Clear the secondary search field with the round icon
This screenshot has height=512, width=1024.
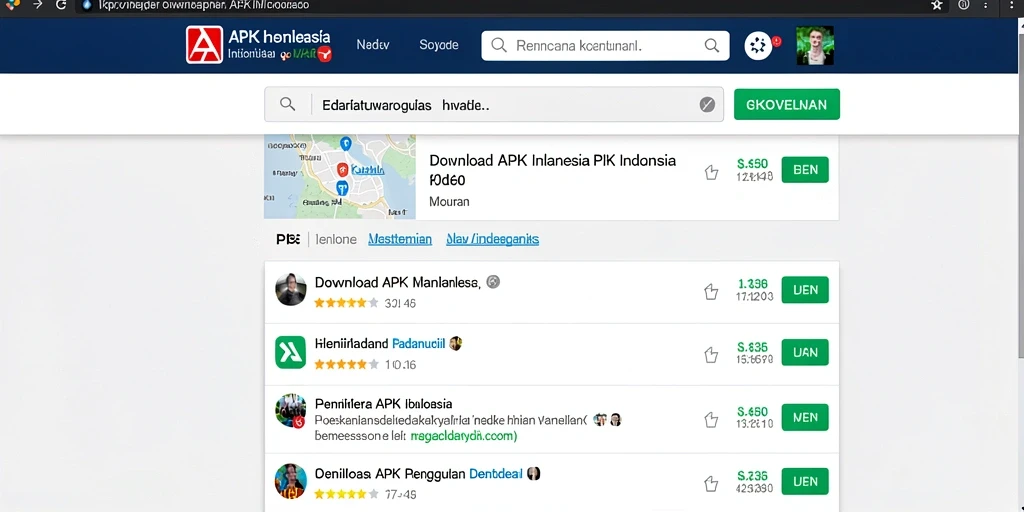pyautogui.click(x=707, y=104)
